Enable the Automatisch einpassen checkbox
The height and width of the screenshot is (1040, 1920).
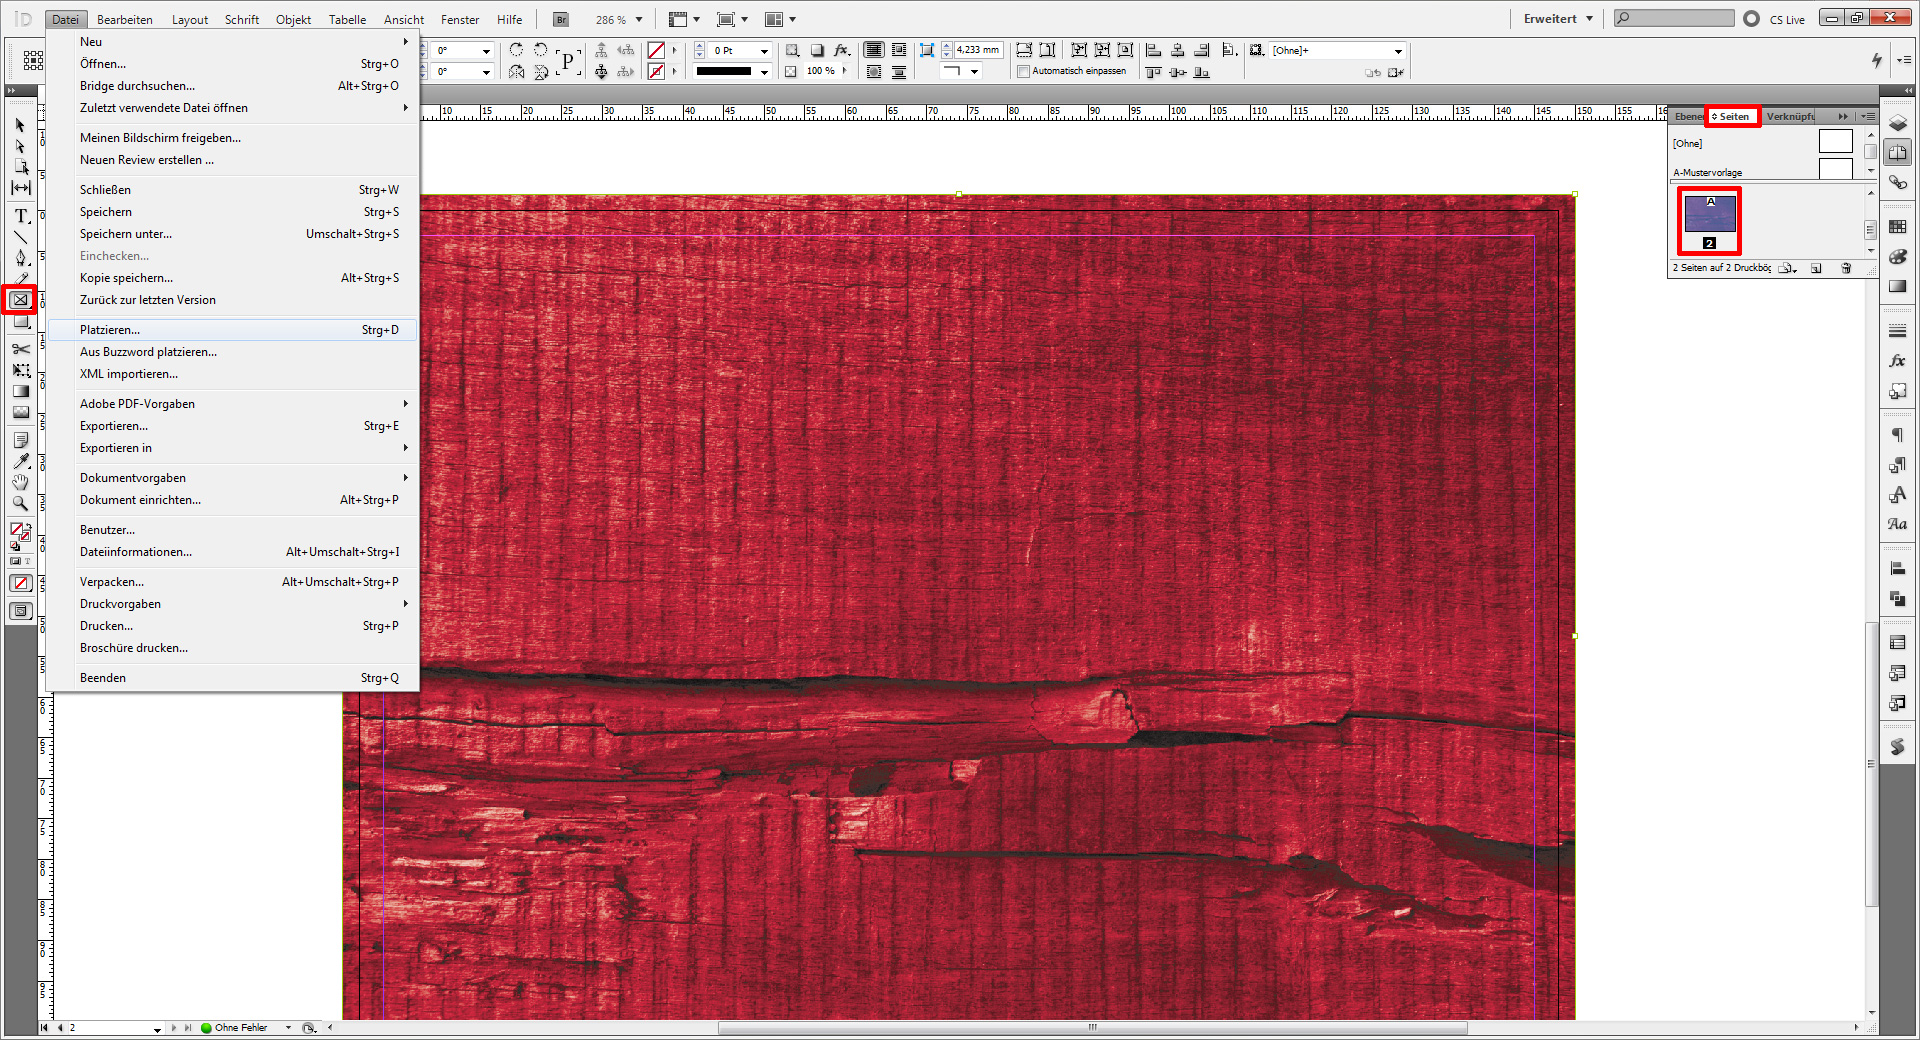(x=1024, y=71)
